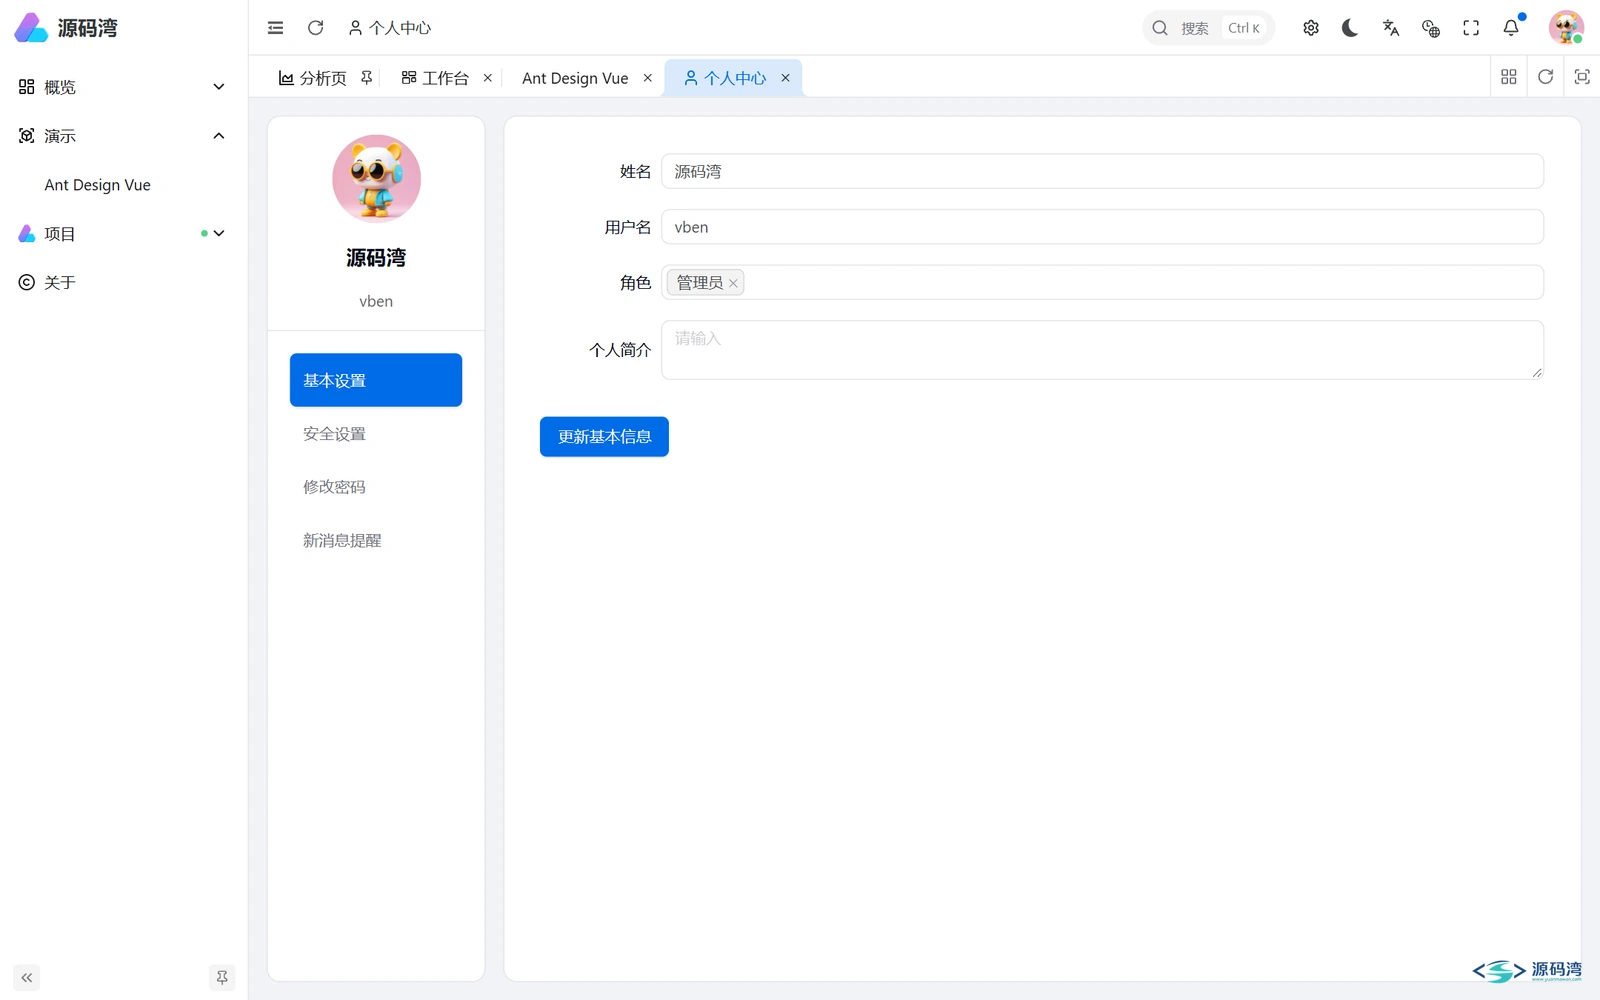Open the 关于 sidebar item
The width and height of the screenshot is (1600, 1000).
coord(124,283)
